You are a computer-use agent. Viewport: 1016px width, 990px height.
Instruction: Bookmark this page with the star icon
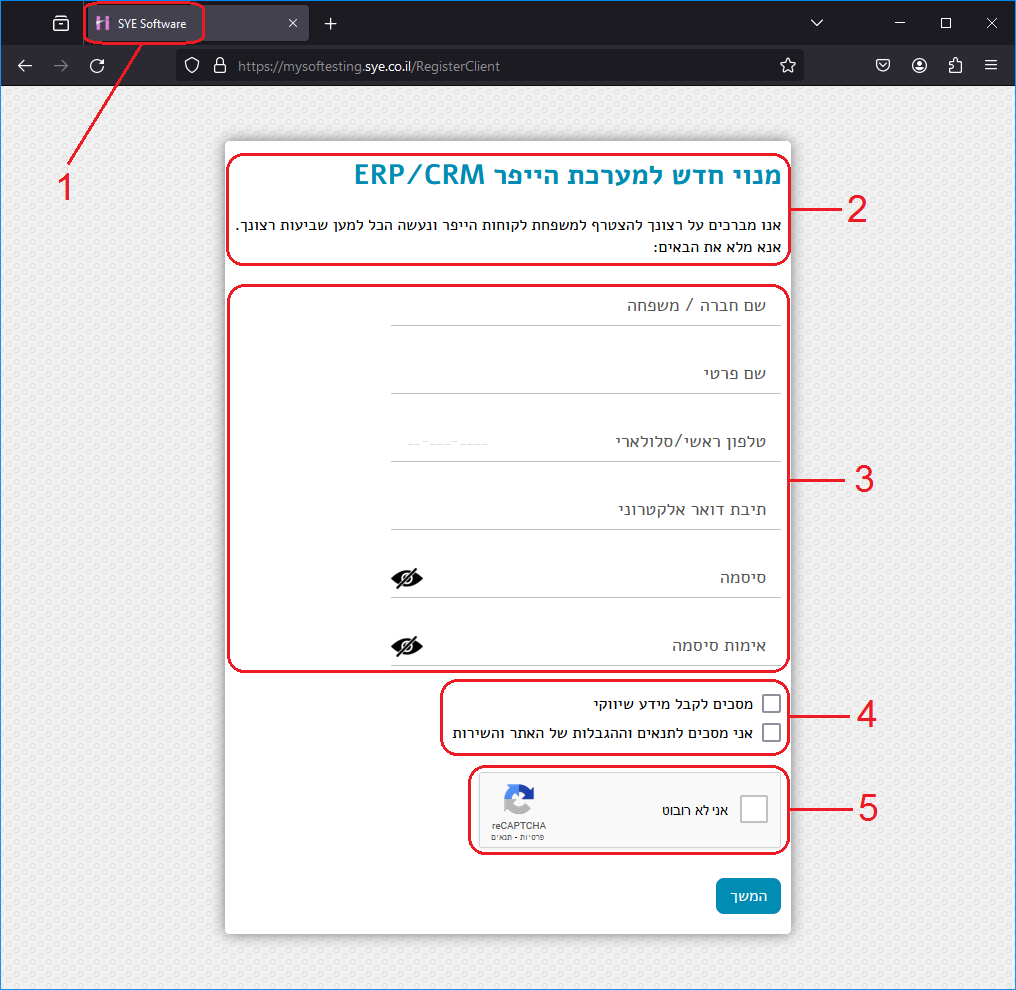pyautogui.click(x=788, y=66)
